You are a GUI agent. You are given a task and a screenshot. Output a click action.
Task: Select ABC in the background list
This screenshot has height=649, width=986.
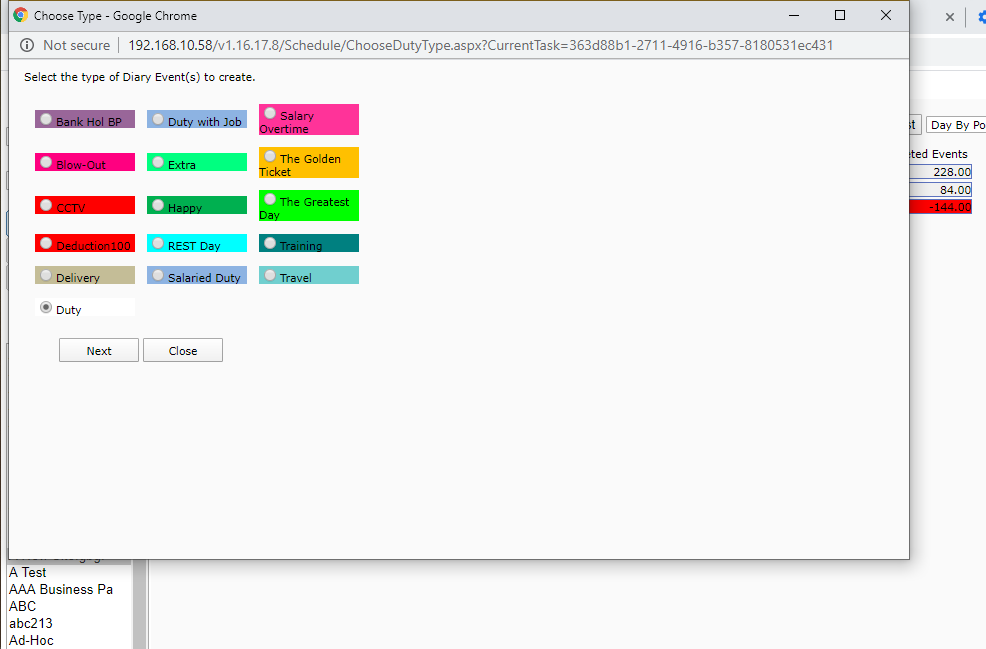[x=22, y=606]
